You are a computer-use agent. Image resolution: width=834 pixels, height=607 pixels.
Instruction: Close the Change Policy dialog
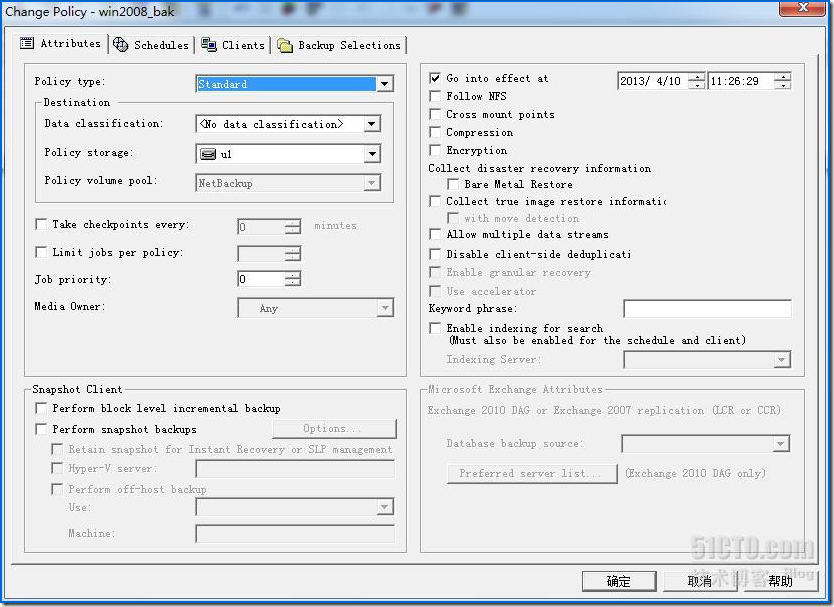click(803, 7)
